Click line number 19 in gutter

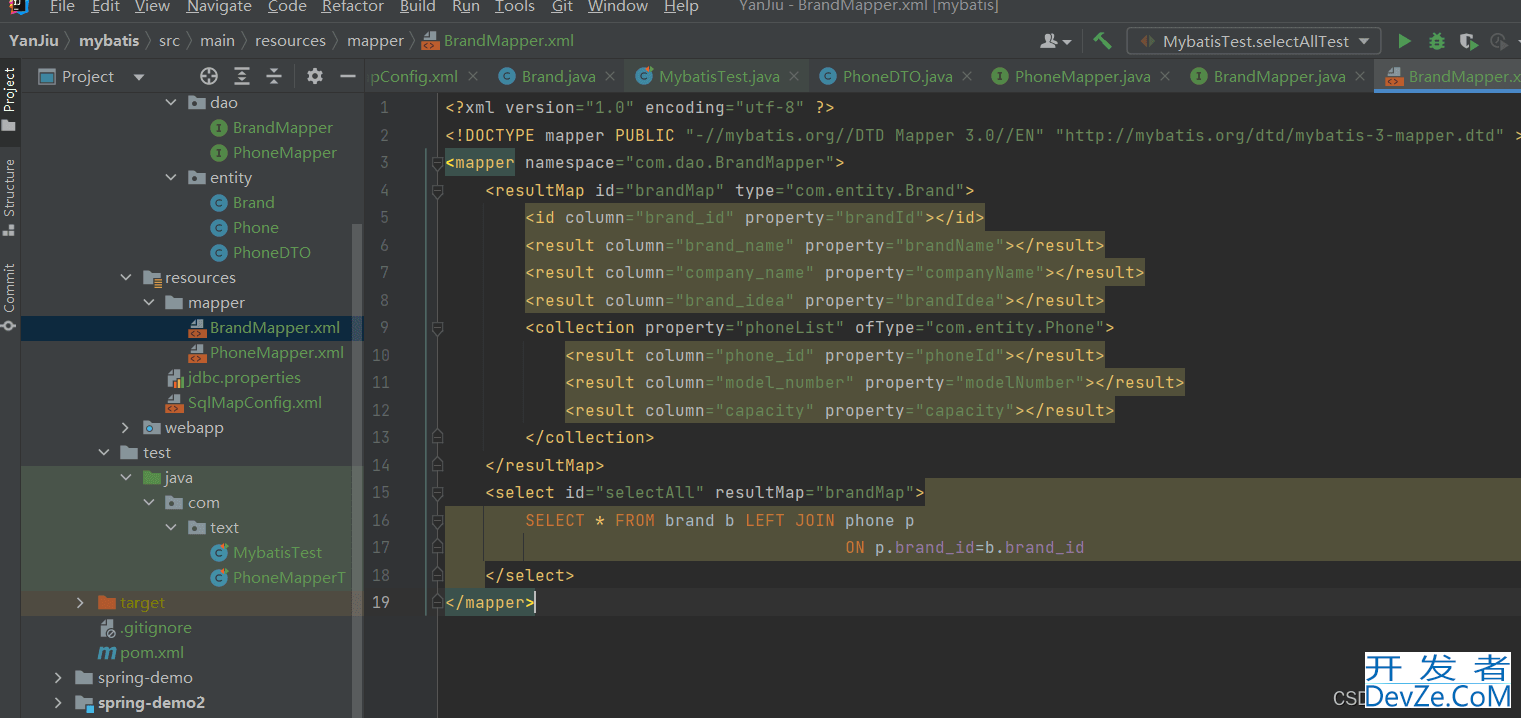pyautogui.click(x=380, y=602)
